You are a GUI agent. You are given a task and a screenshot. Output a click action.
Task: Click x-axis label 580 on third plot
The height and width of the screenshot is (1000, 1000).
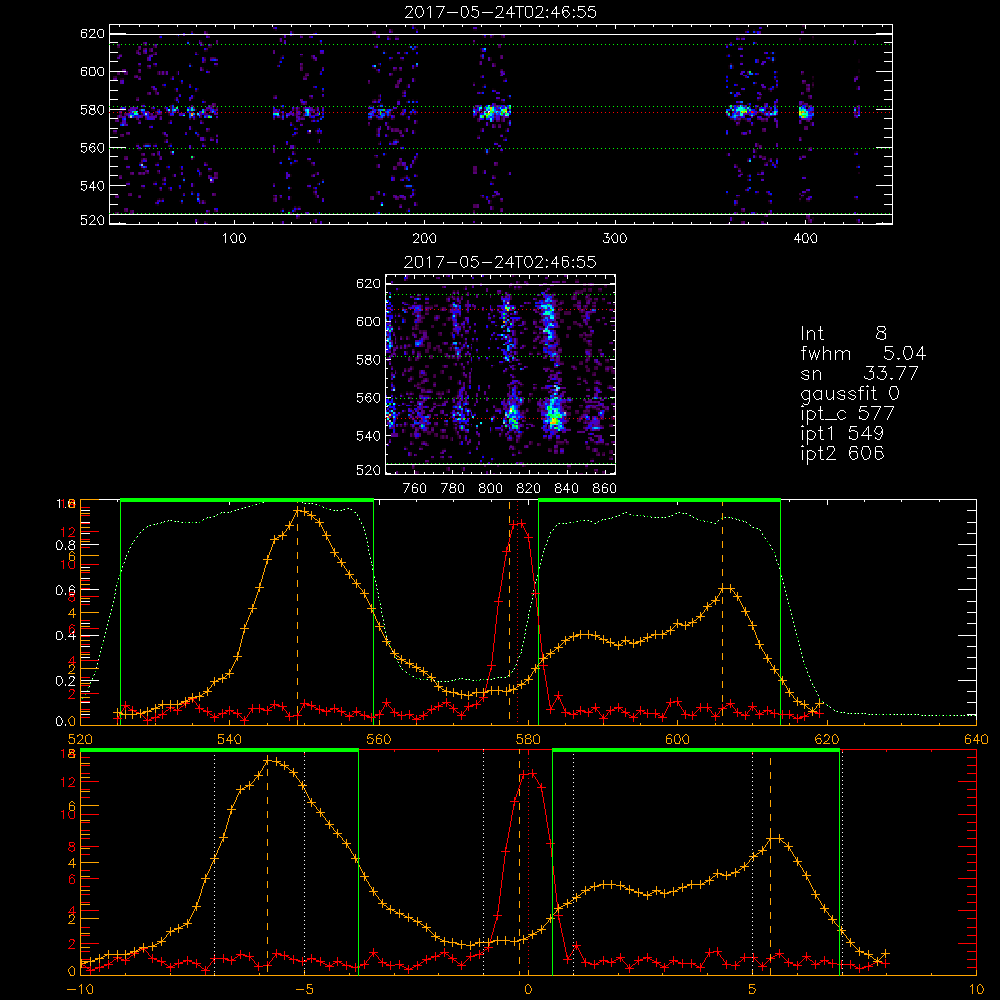528,739
